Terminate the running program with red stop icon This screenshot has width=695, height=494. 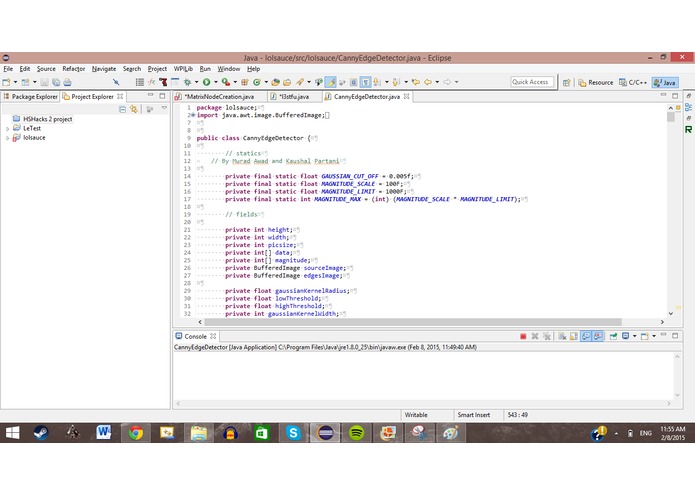coord(523,336)
